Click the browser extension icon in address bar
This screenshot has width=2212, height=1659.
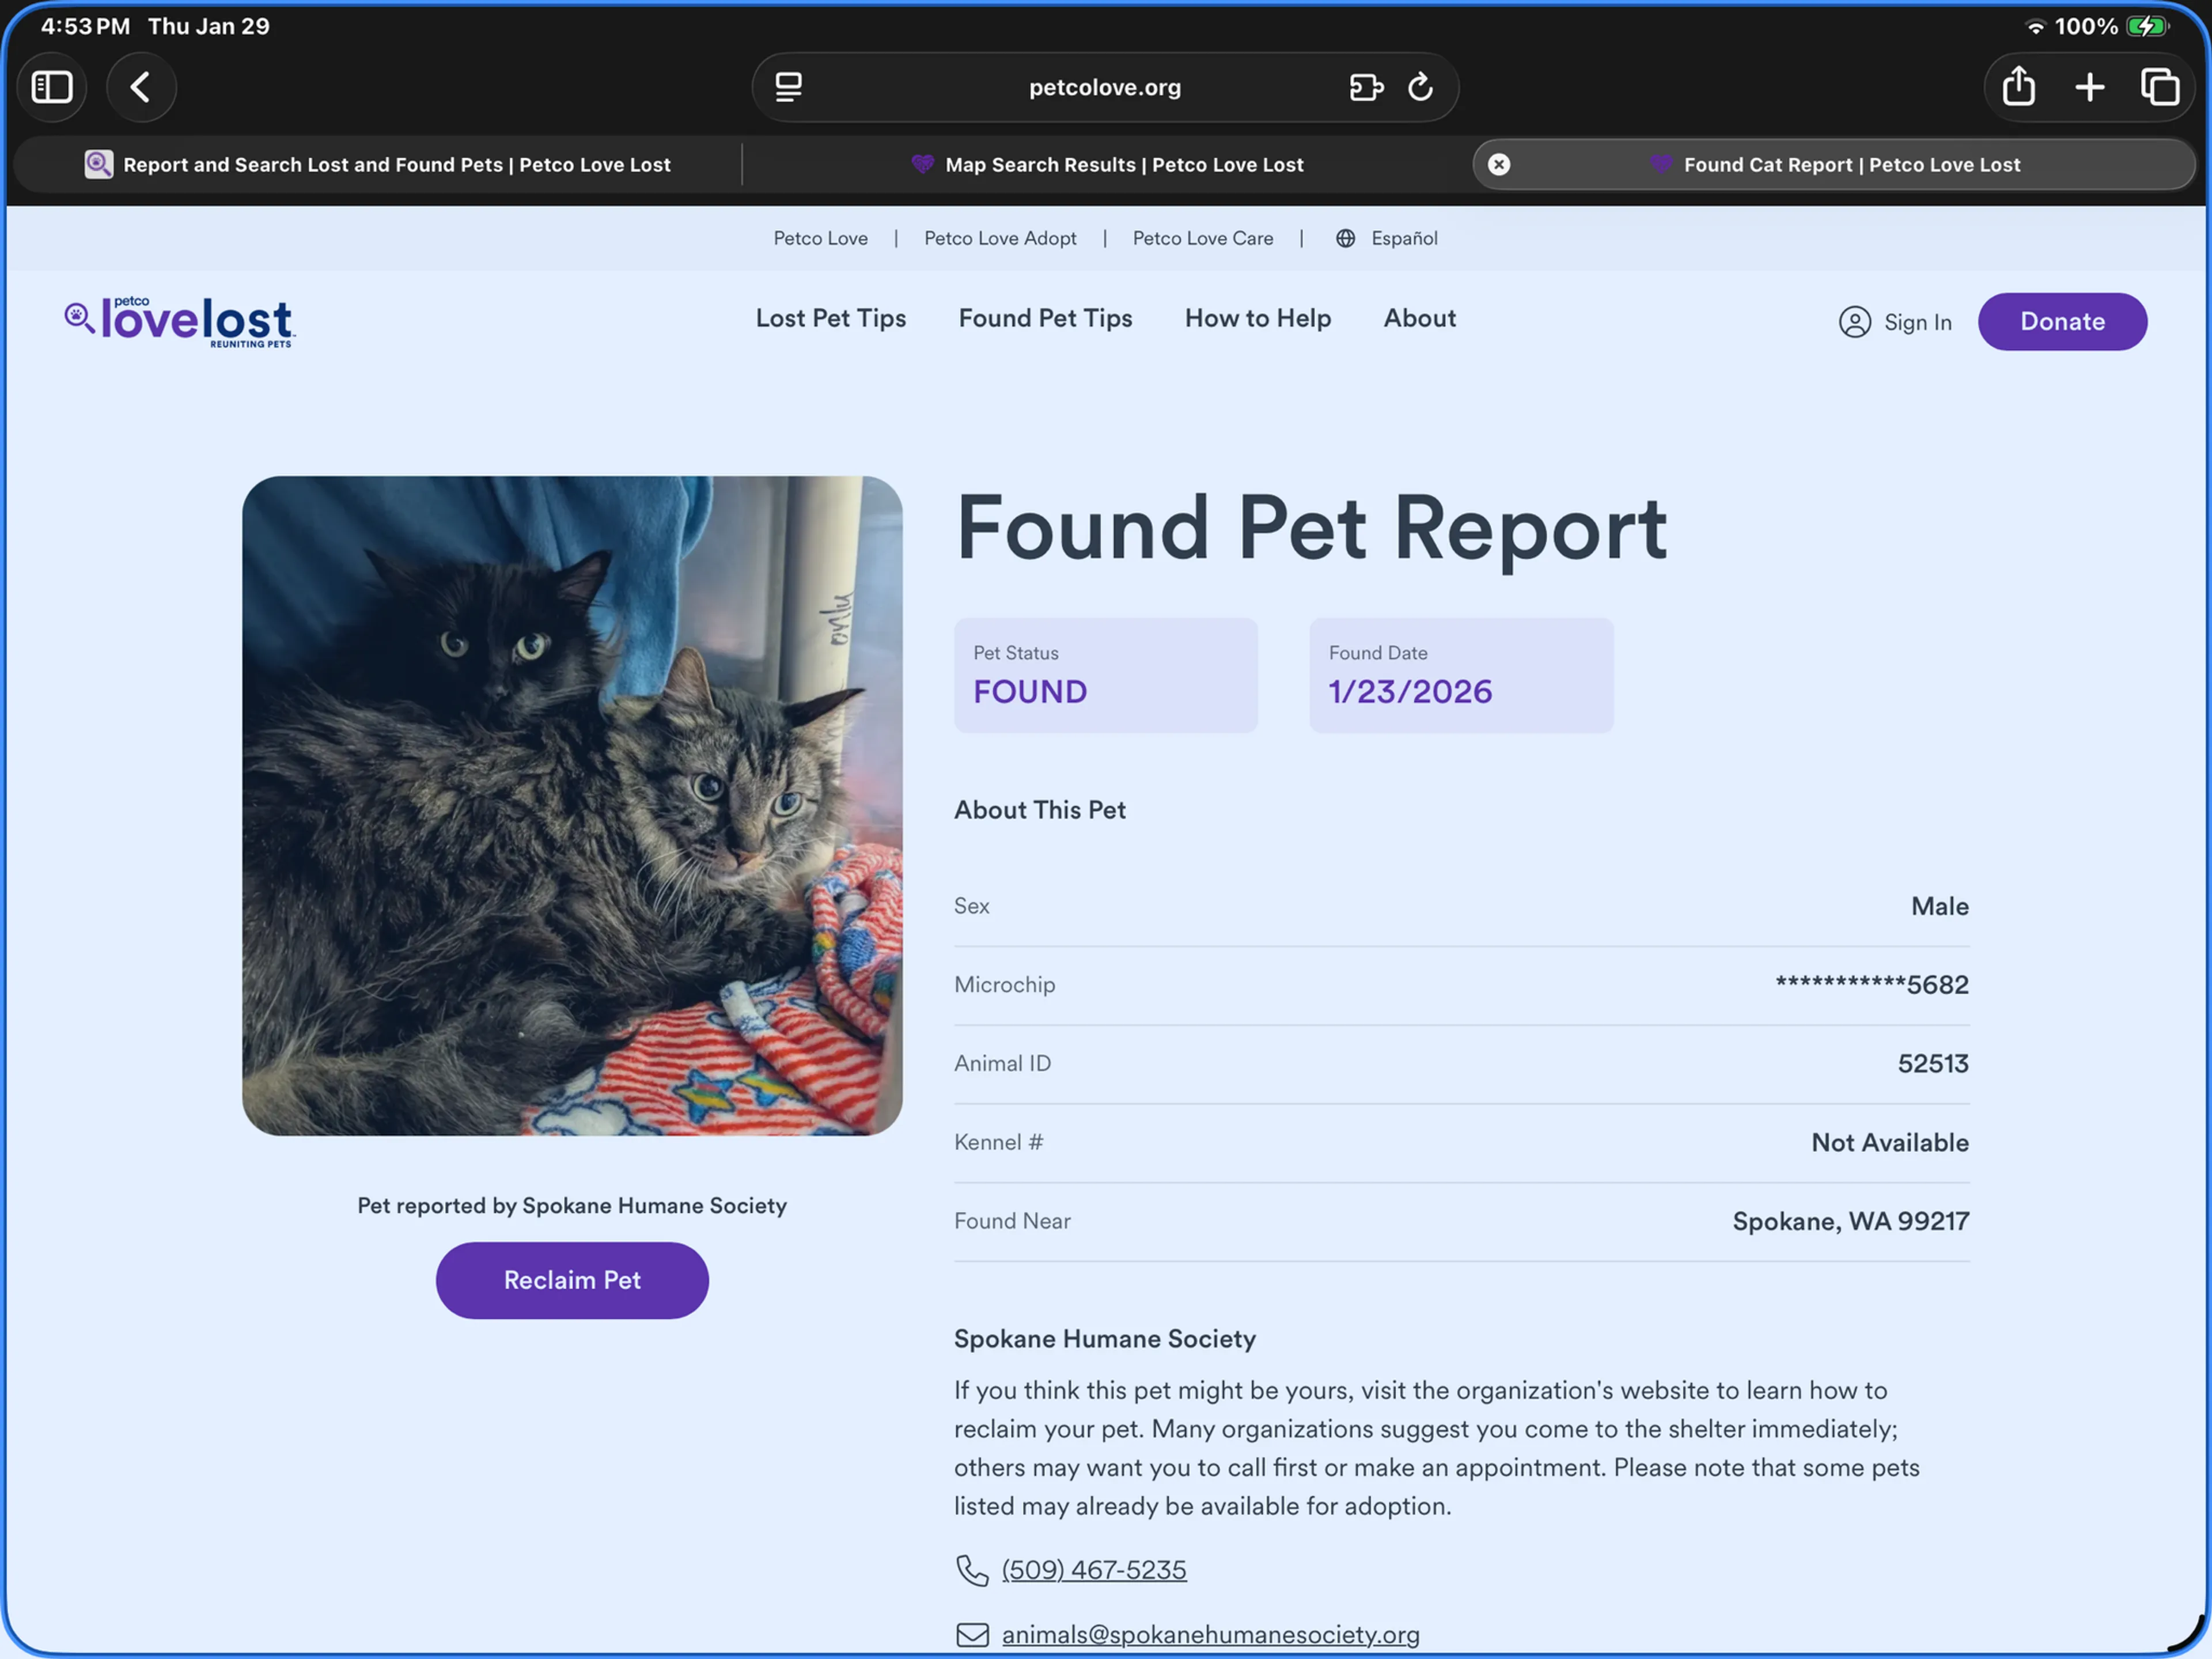coord(1366,87)
